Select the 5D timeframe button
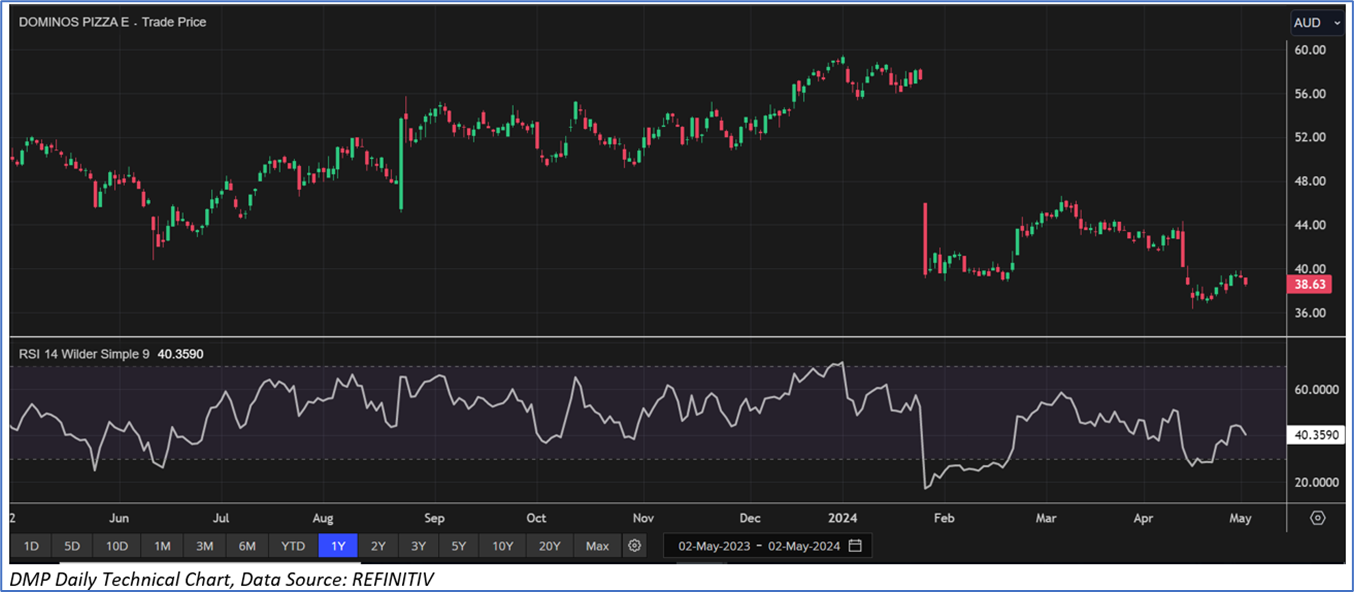 click(x=72, y=546)
